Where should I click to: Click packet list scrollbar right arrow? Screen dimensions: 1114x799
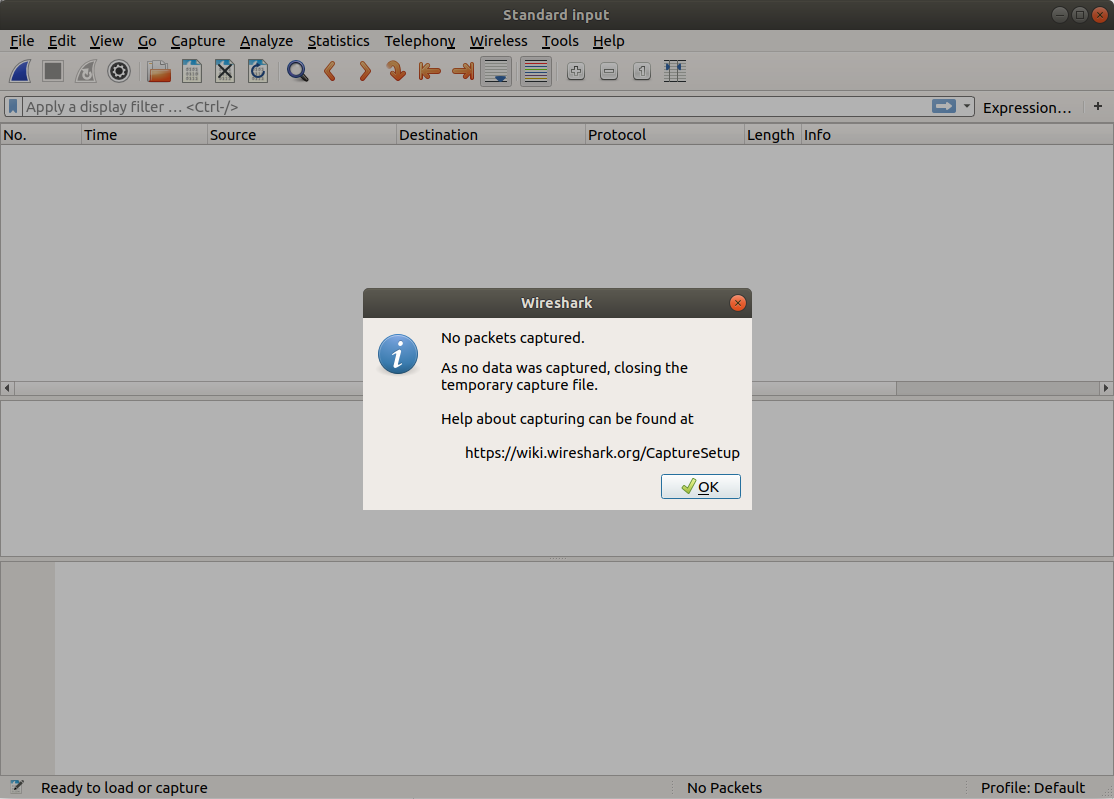coord(1105,388)
